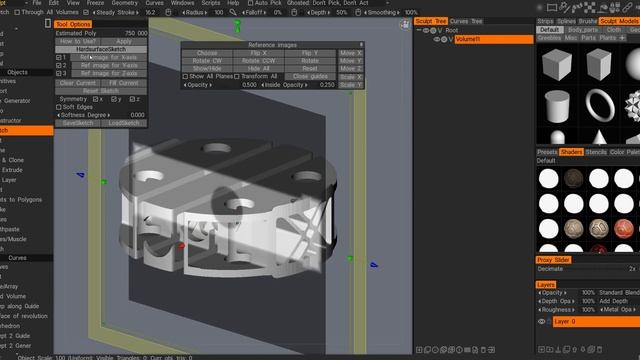Click the How to Use? button
This screenshot has height=360, width=640.
click(x=78, y=42)
